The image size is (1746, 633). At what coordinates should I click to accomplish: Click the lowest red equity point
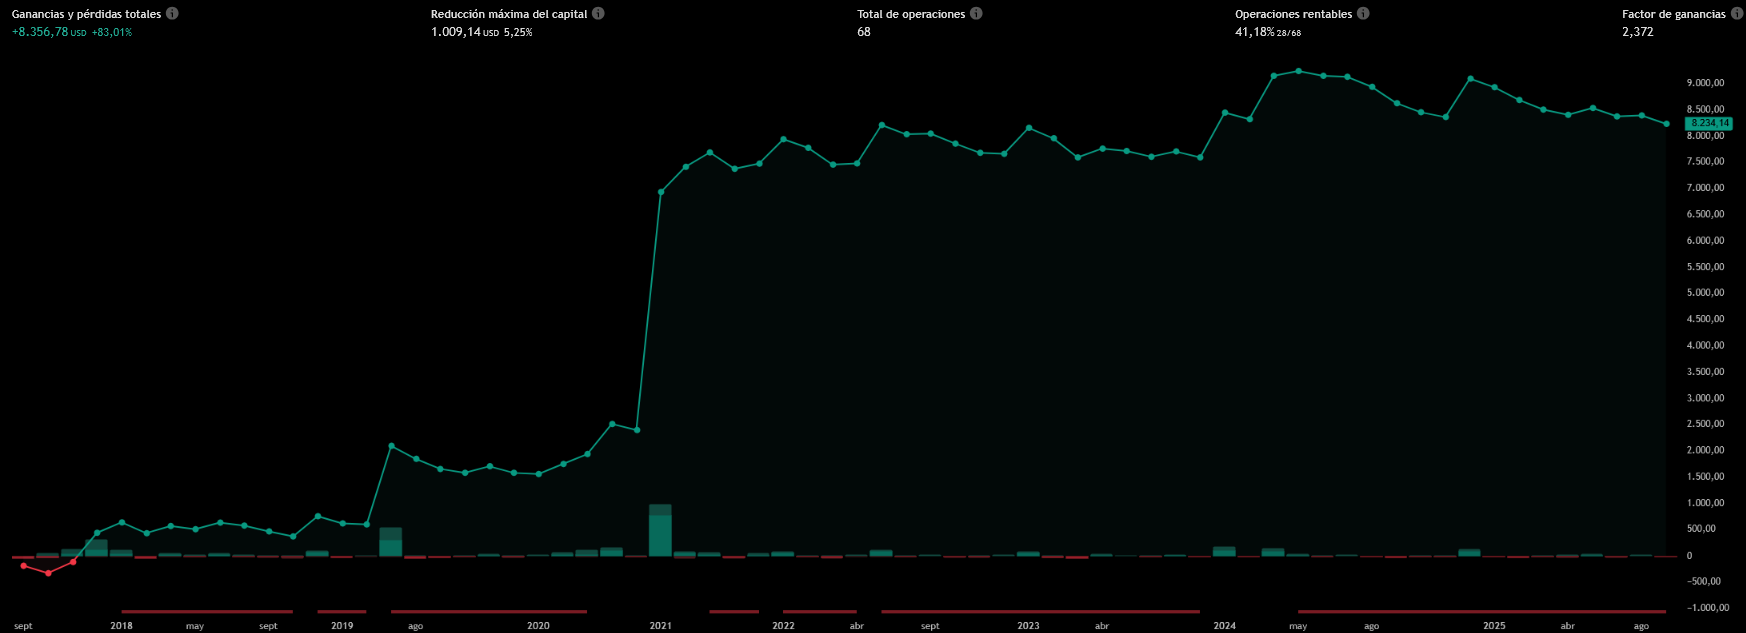48,573
